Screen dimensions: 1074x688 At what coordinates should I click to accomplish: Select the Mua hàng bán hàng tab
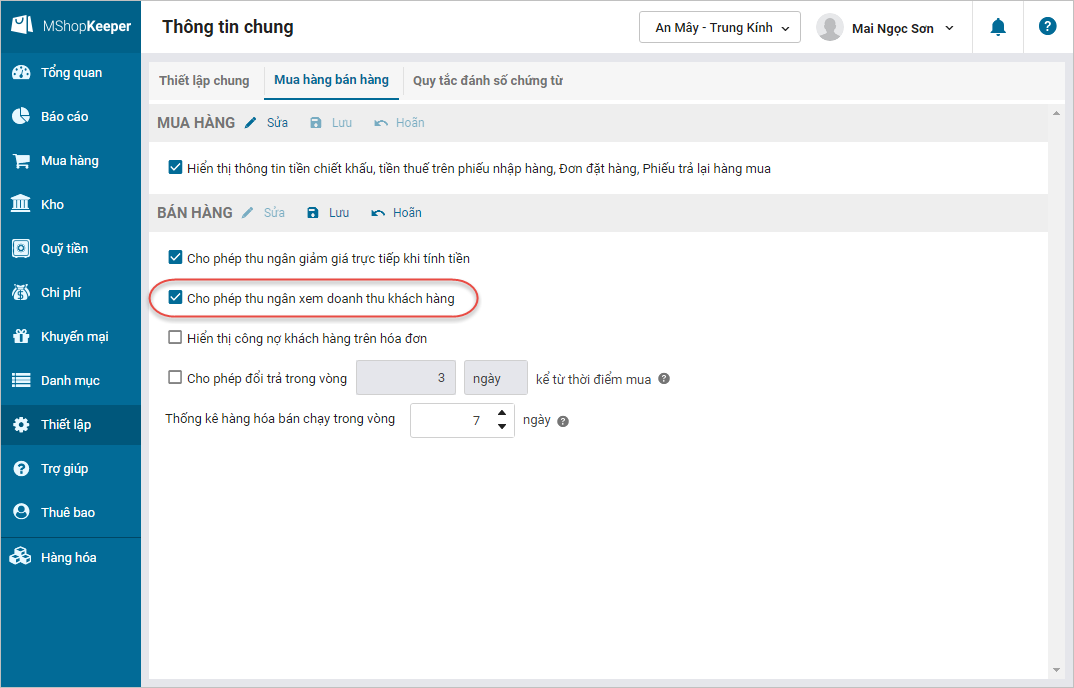(332, 80)
